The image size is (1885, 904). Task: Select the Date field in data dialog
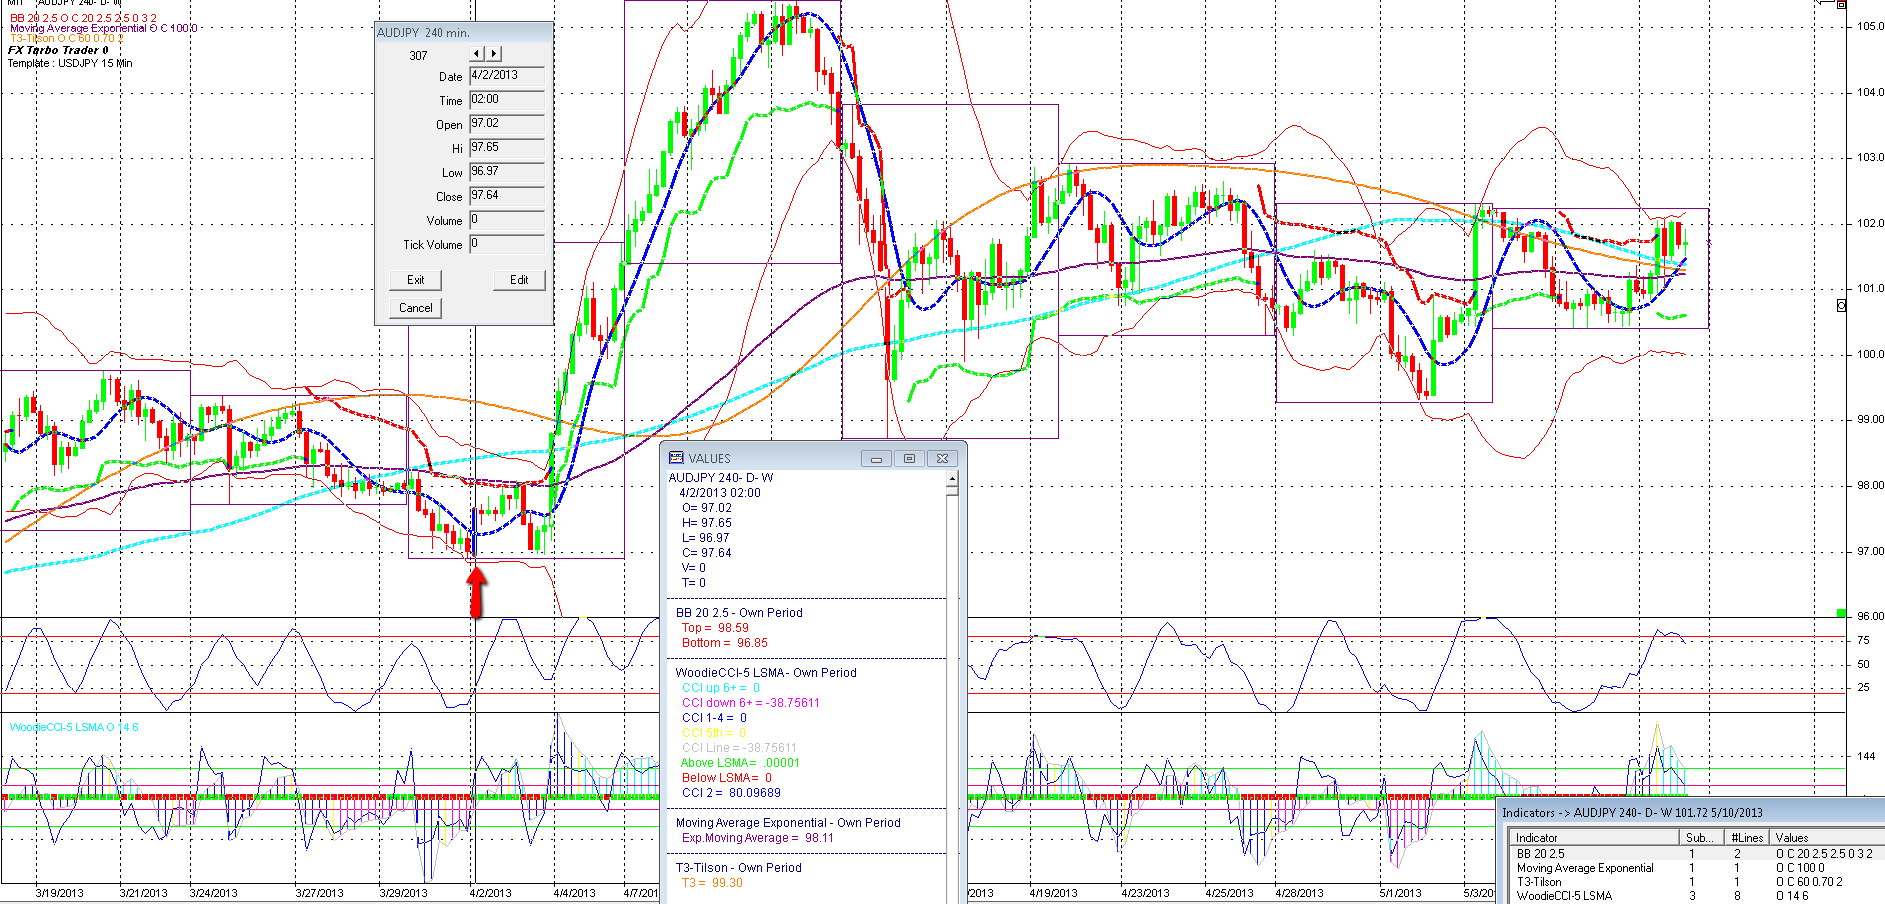(507, 76)
